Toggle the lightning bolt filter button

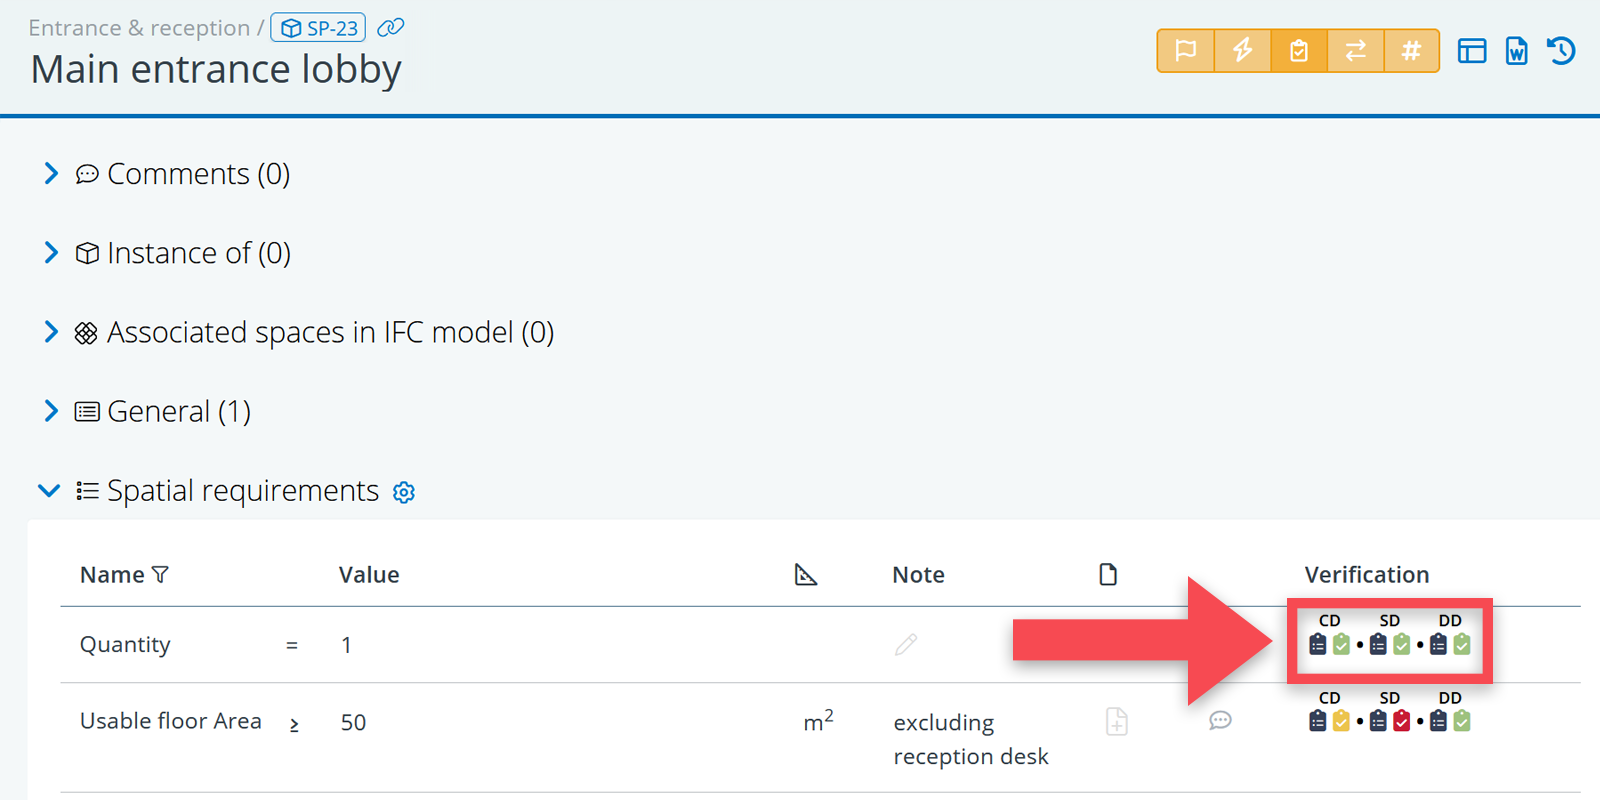(1242, 51)
